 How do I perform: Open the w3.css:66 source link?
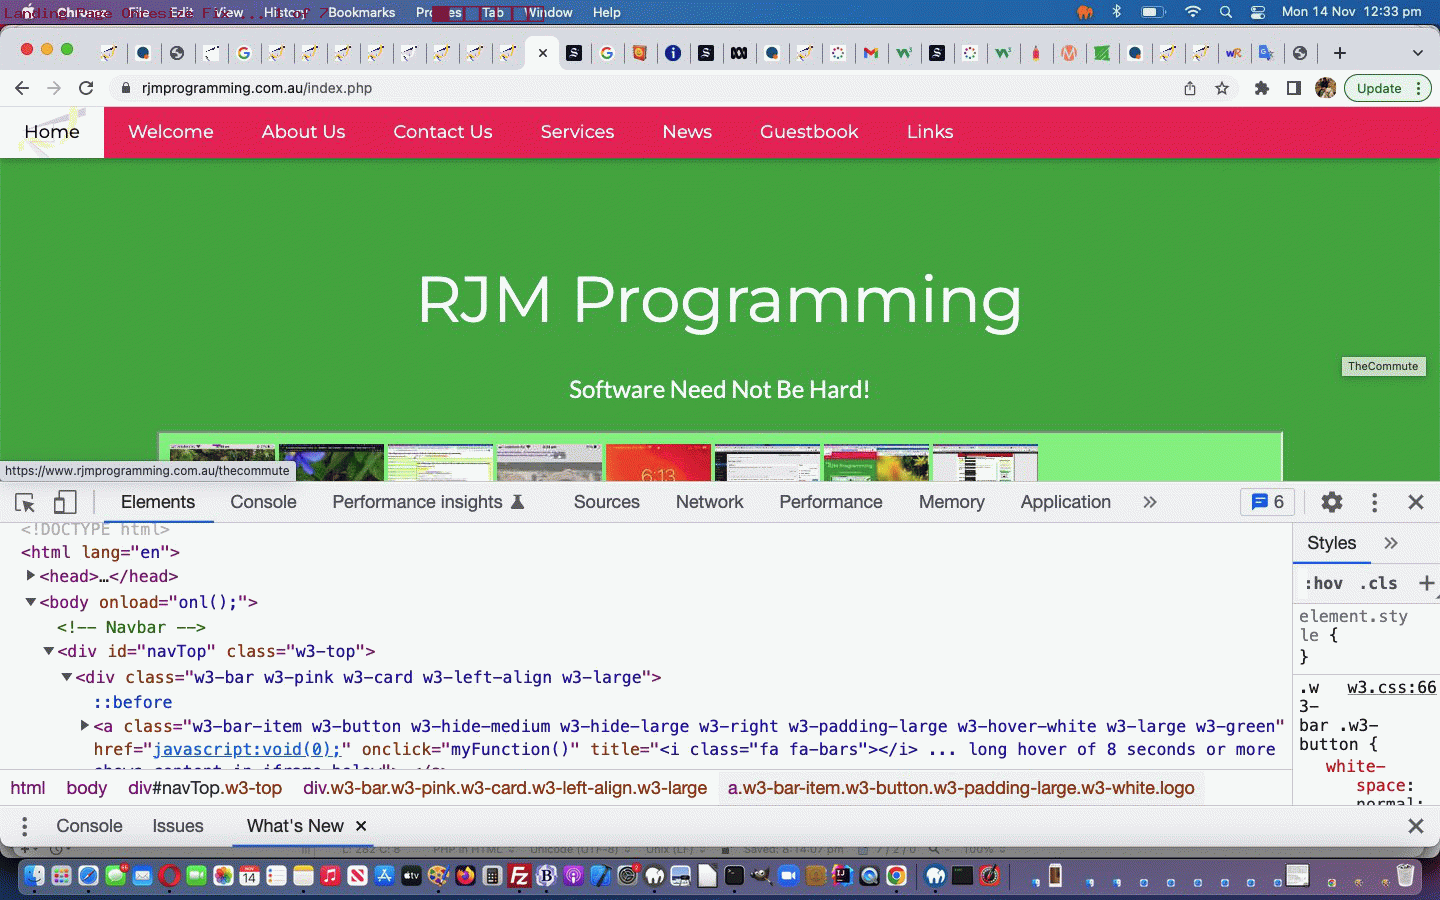click(1391, 687)
